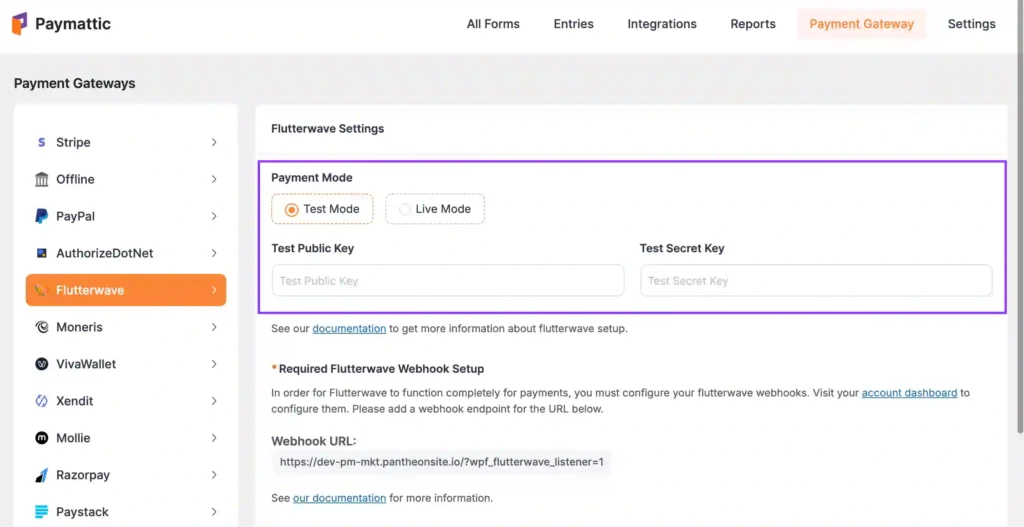This screenshot has height=527, width=1024.
Task: Click the Paymattic brand name
Action: click(73, 24)
